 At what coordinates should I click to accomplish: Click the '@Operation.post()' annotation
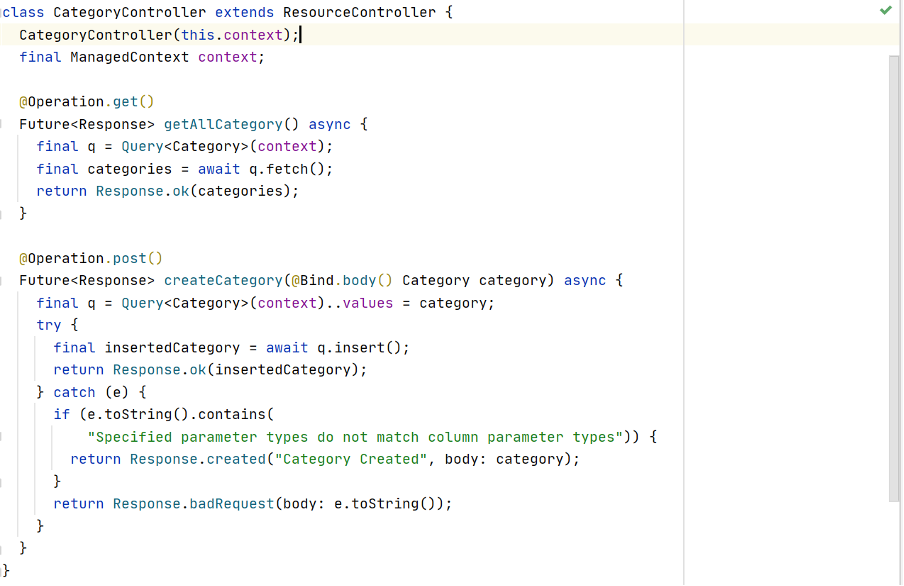[91, 258]
